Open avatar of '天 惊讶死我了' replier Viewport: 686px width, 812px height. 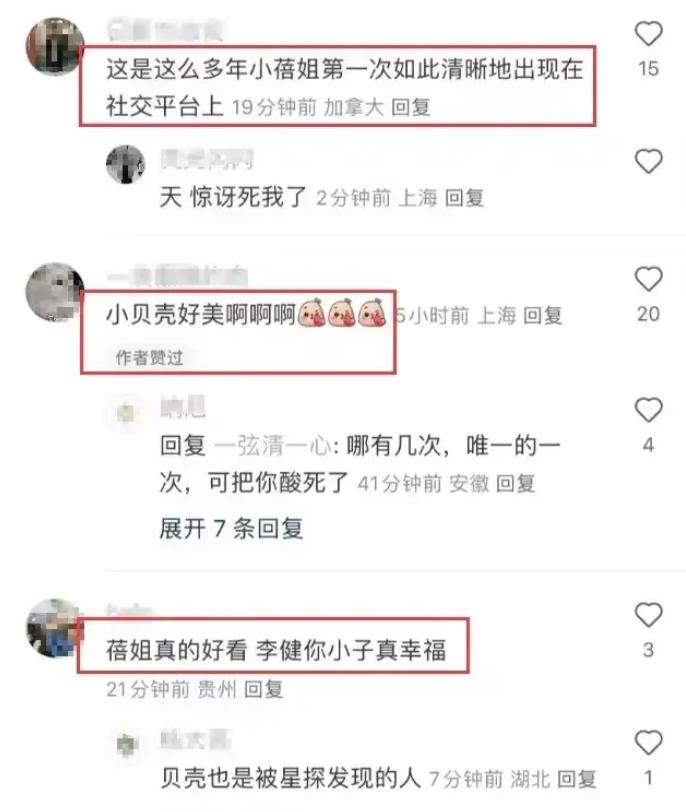click(x=125, y=164)
